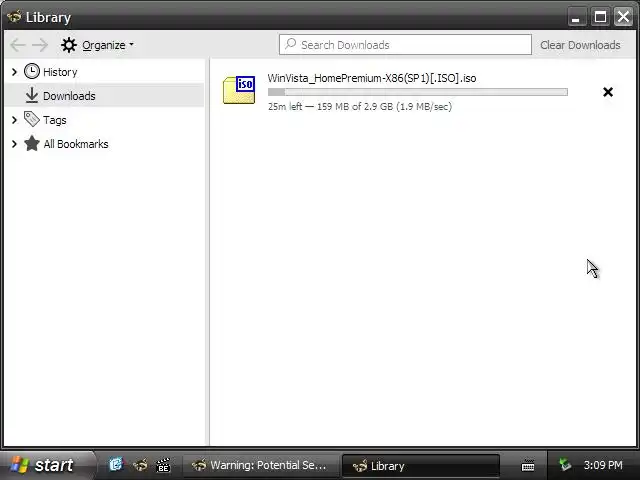Click the BE clapperboard quick launch icon
The width and height of the screenshot is (640, 480).
coord(163,465)
